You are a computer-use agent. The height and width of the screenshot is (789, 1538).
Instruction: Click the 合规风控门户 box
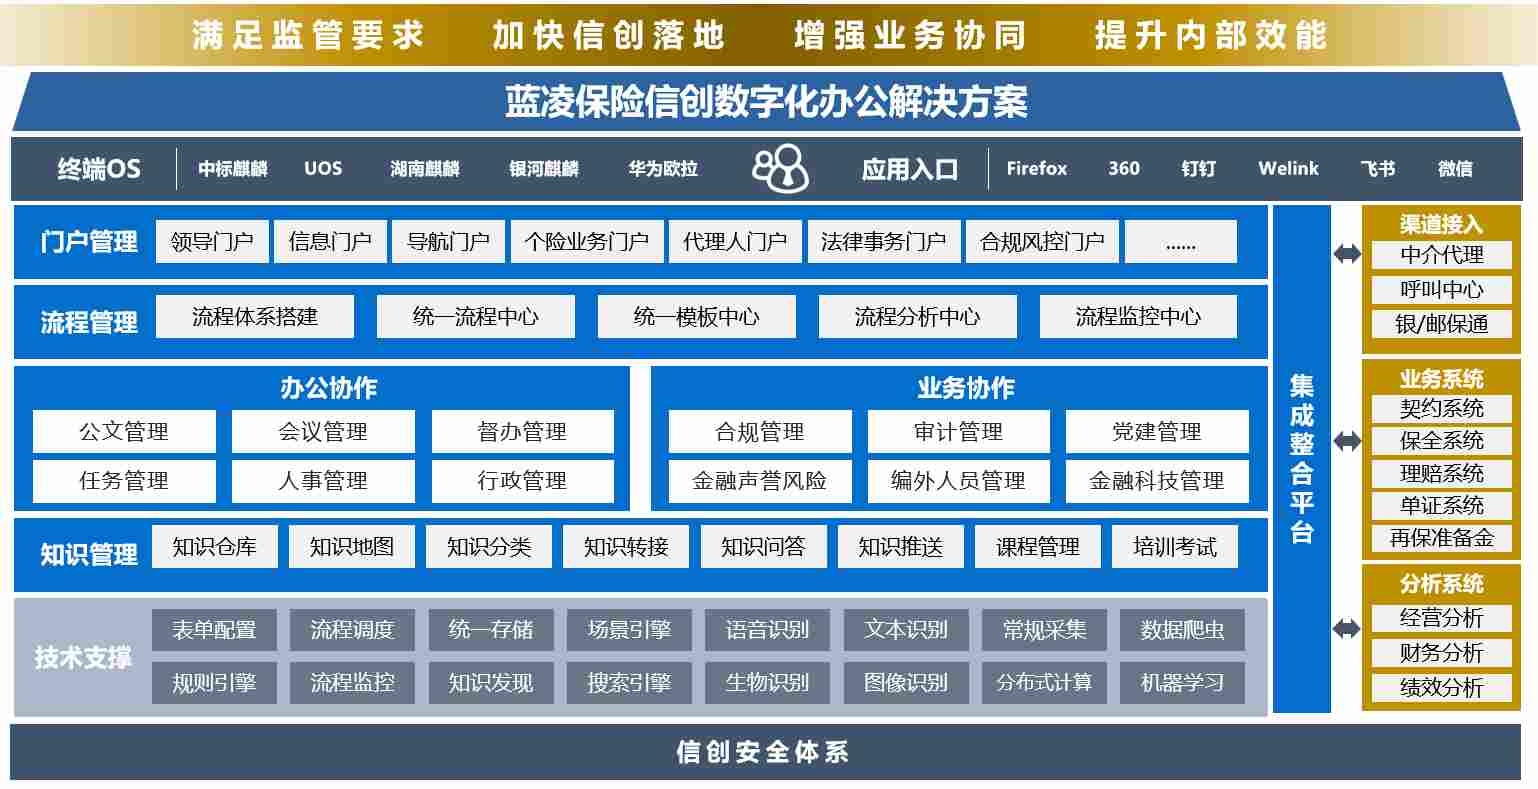click(x=1042, y=242)
